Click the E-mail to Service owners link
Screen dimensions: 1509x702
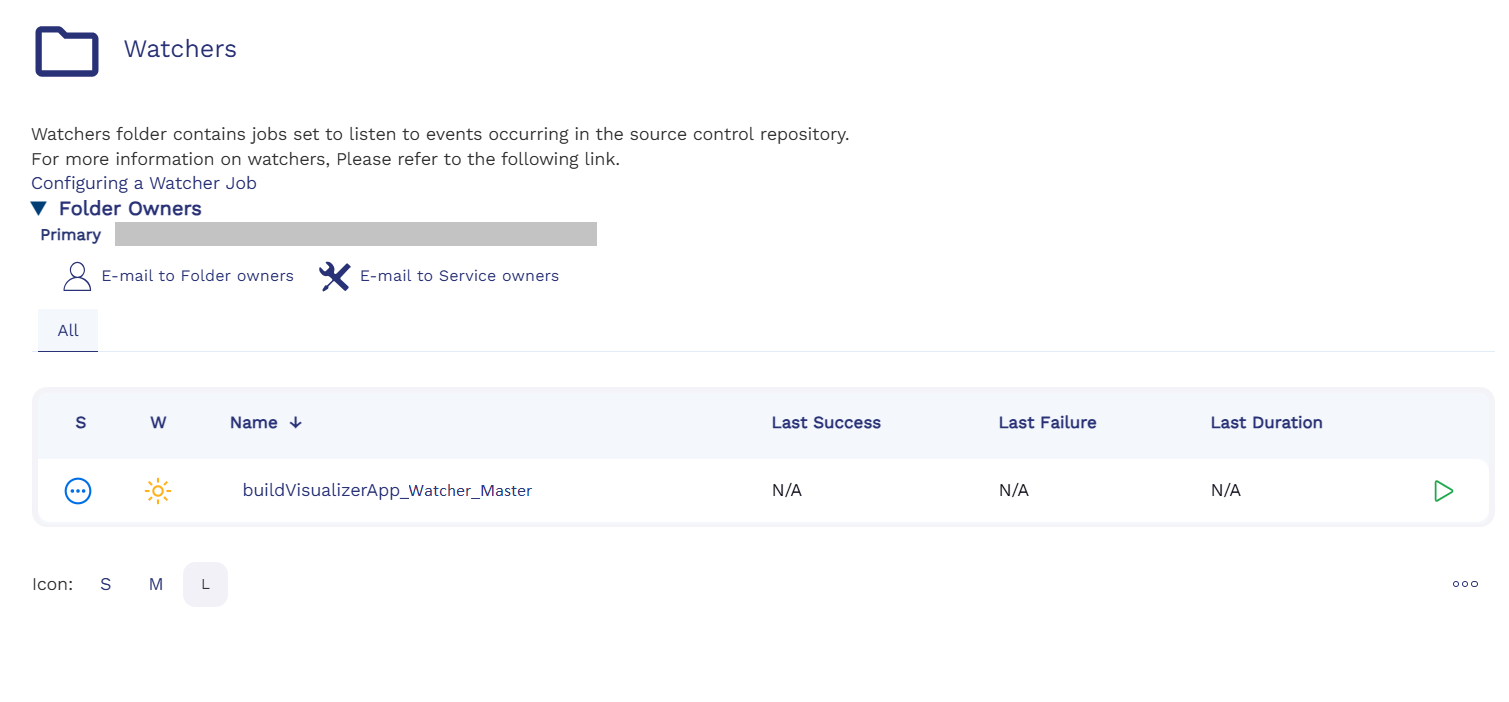pyautogui.click(x=459, y=276)
